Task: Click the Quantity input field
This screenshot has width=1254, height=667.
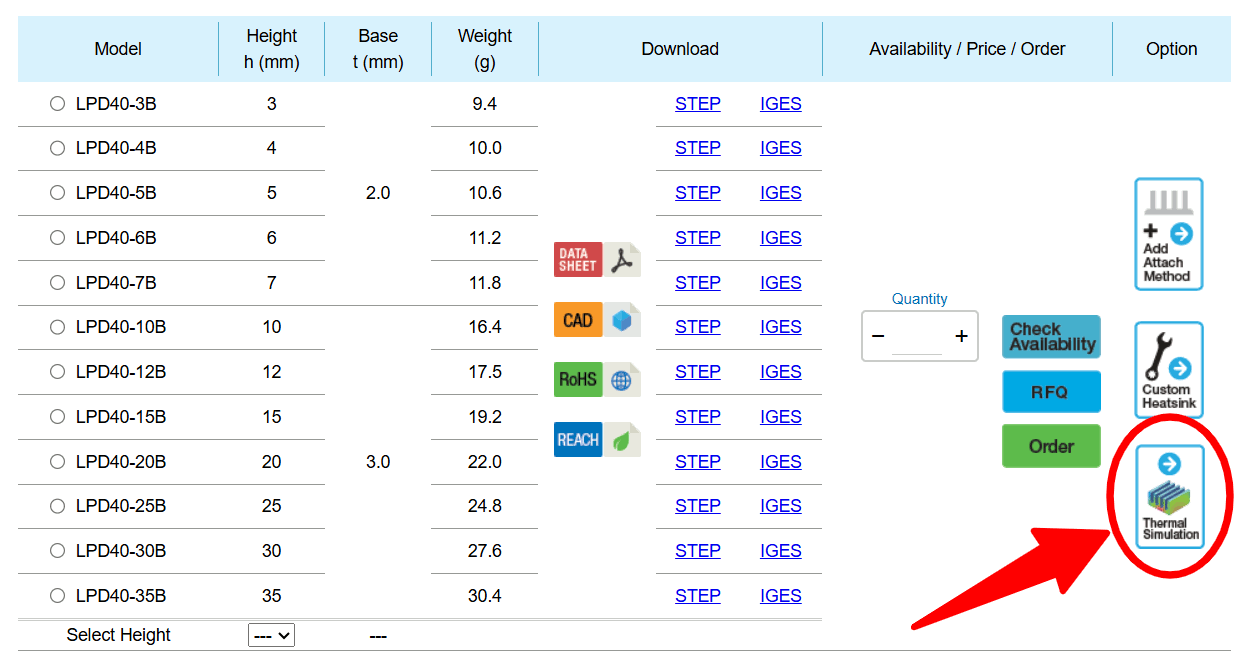Action: [x=917, y=338]
